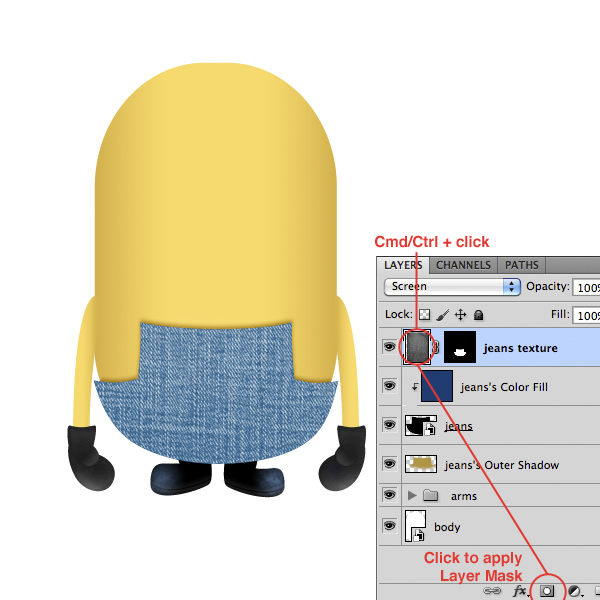Hide the jeans texture layer
Viewport: 600px width, 600px height.
(390, 347)
